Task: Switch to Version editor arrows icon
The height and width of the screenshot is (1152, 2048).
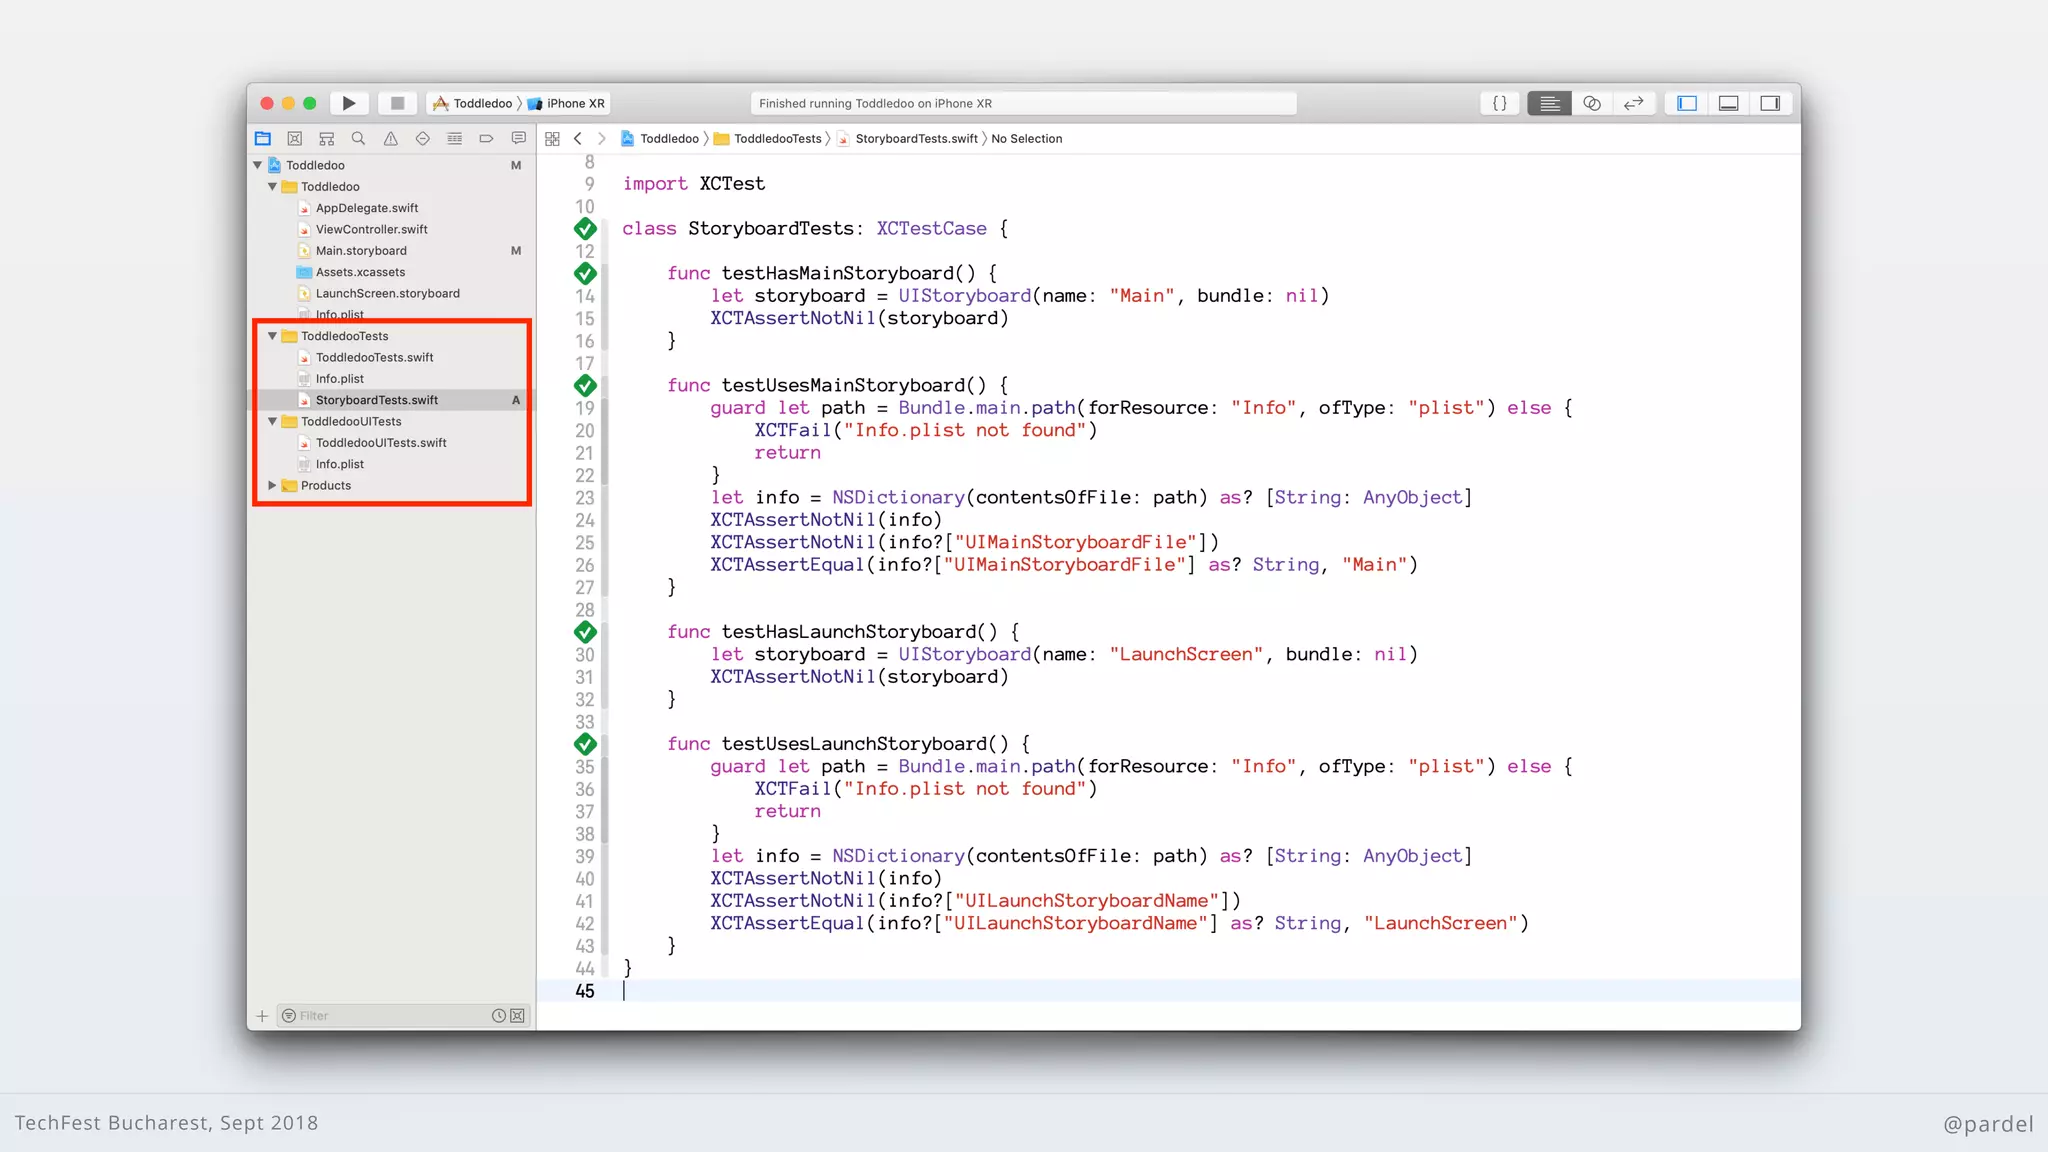Action: click(x=1634, y=103)
